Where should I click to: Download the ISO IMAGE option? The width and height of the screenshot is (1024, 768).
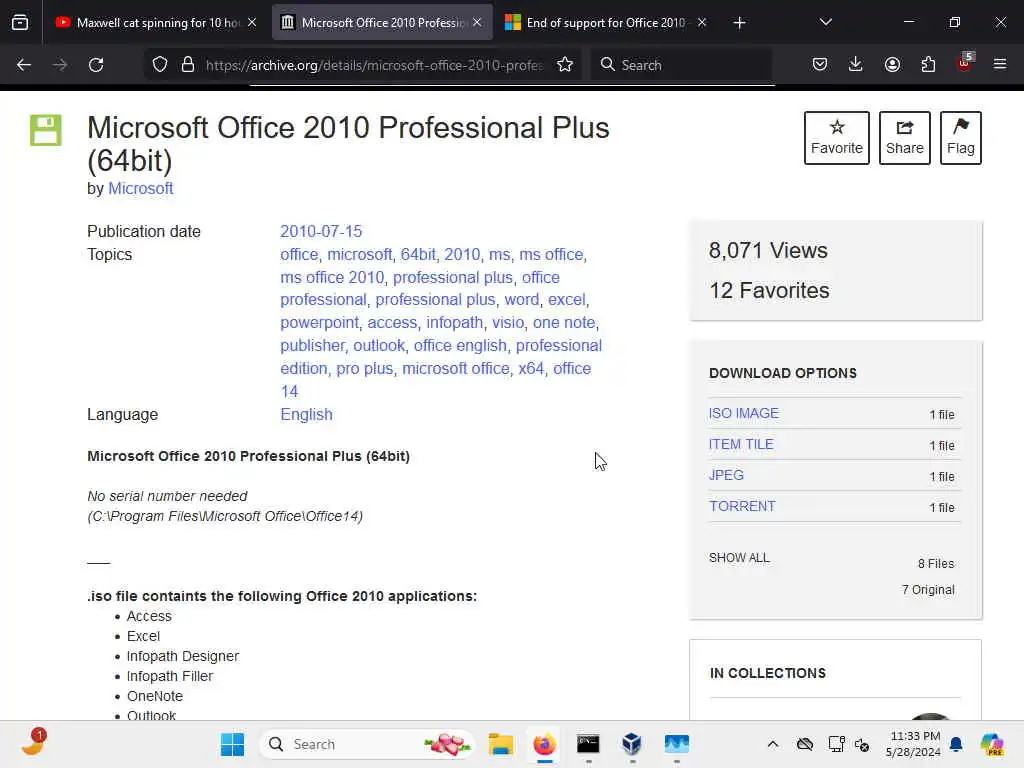[744, 413]
